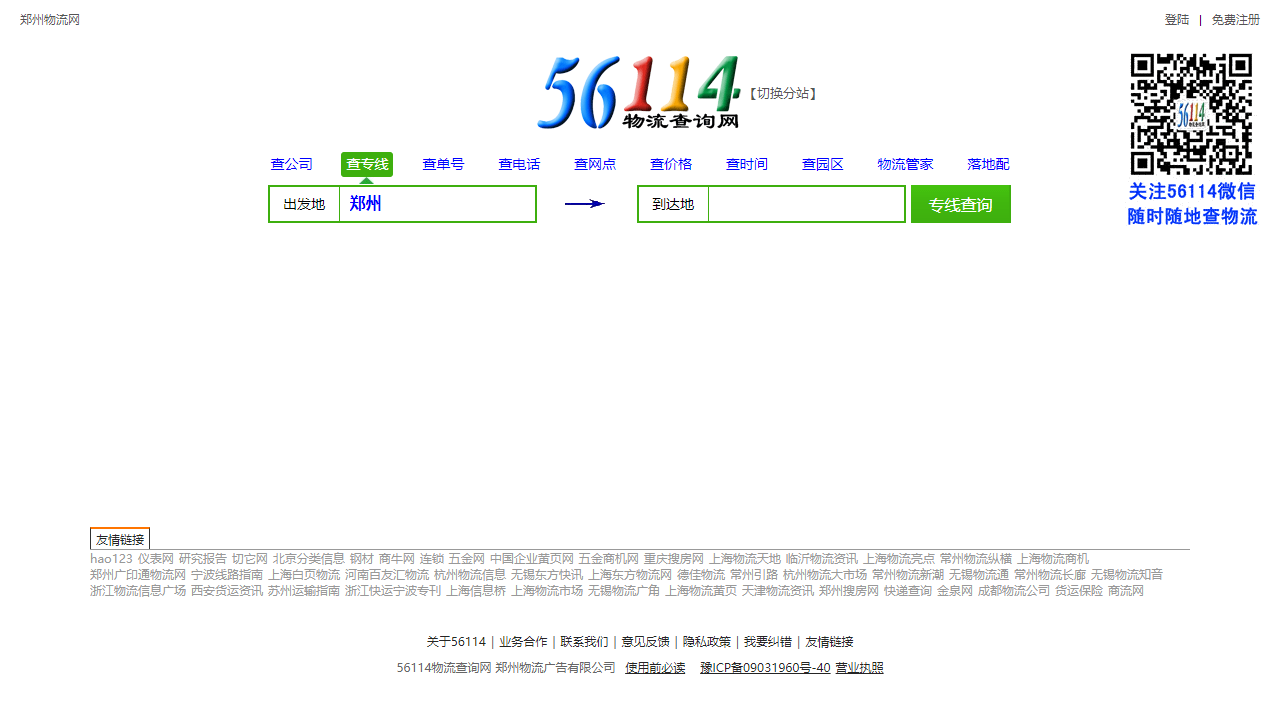Open the 浙江快运宁波专刊 link
1280x720 pixels.
(x=393, y=591)
